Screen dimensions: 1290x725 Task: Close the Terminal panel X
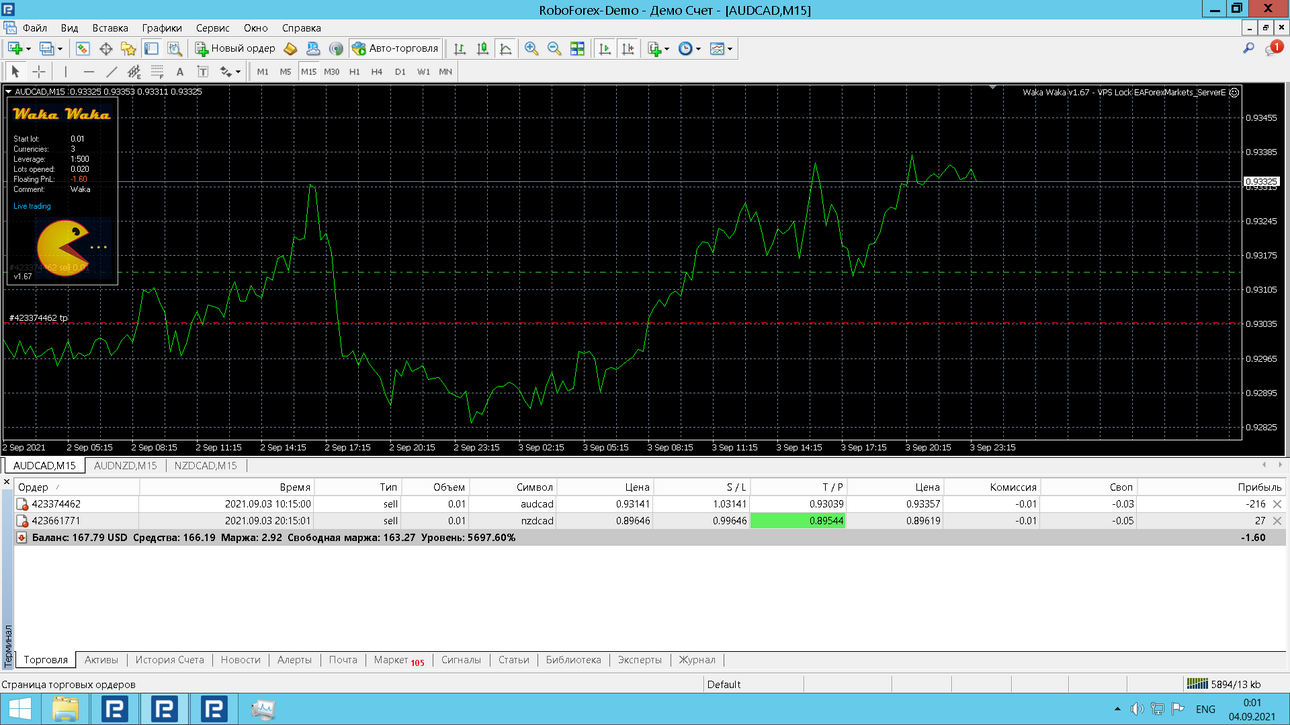[x=6, y=483]
